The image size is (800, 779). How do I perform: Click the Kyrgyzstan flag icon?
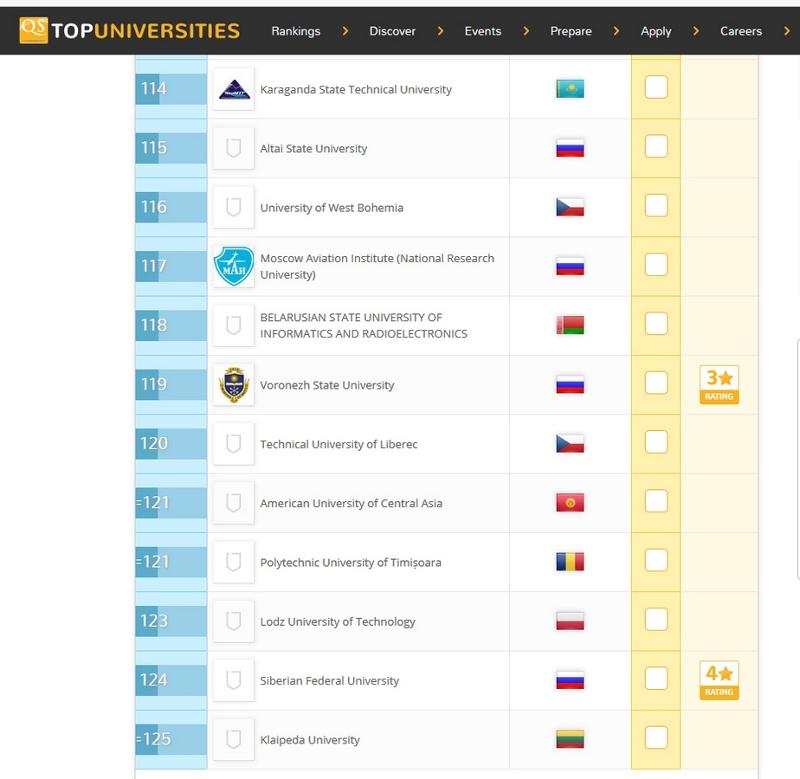click(569, 503)
